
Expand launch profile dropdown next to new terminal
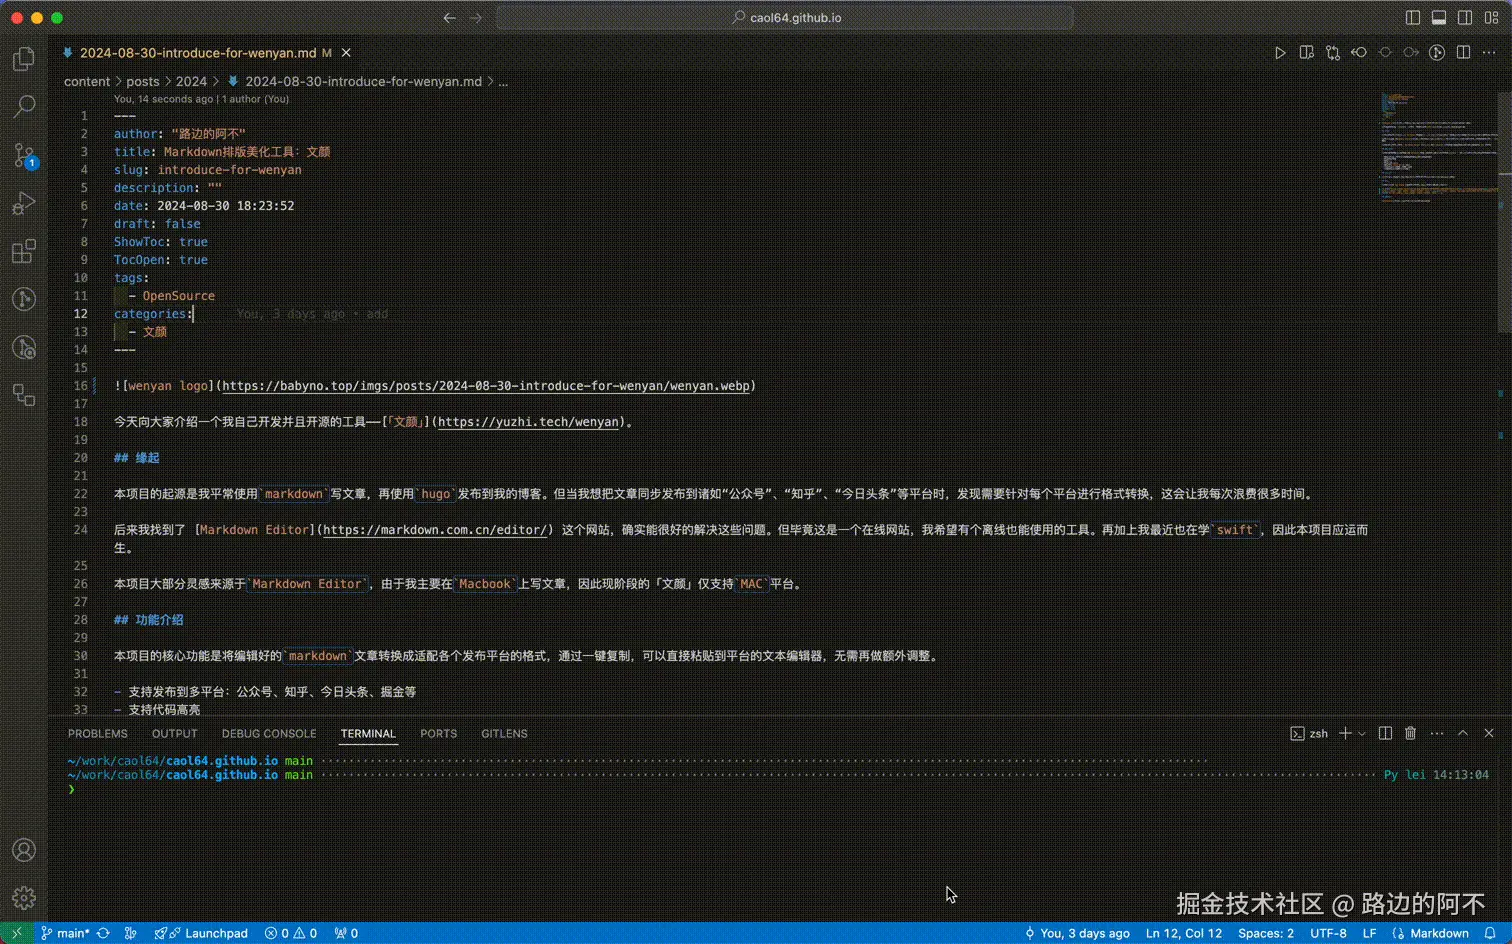coord(1361,734)
